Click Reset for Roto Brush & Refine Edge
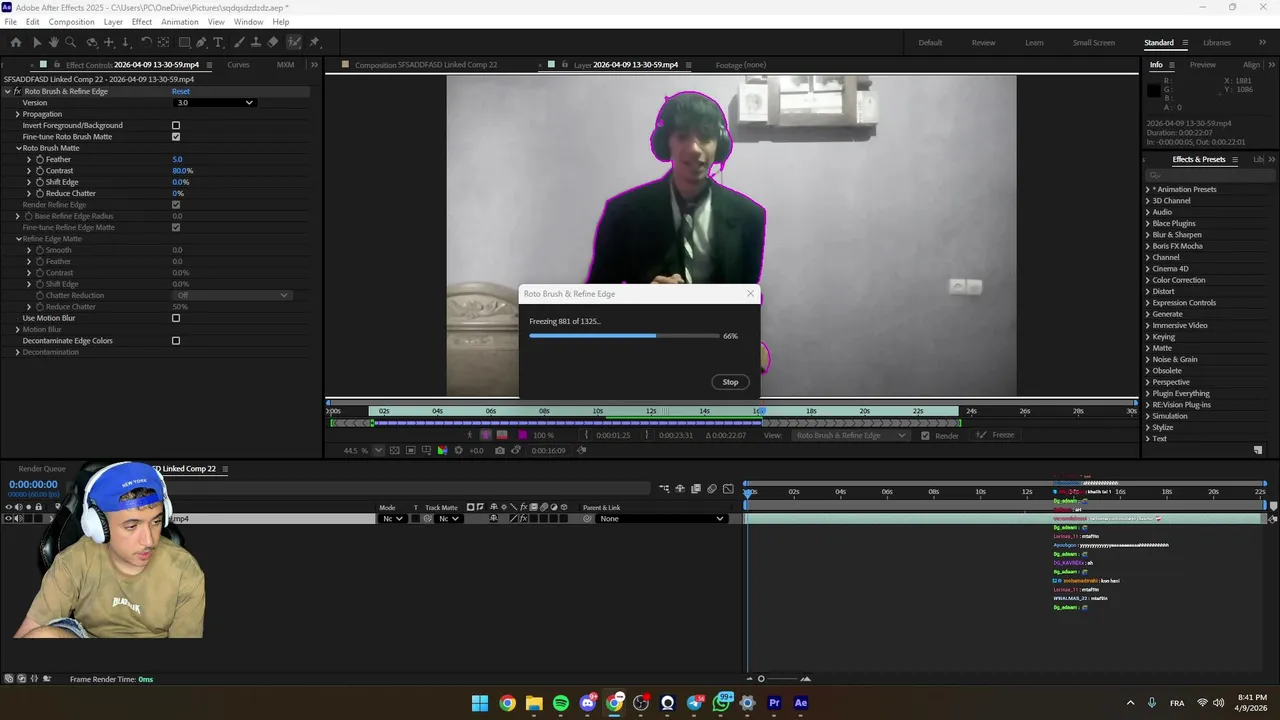This screenshot has width=1280, height=720. click(181, 91)
